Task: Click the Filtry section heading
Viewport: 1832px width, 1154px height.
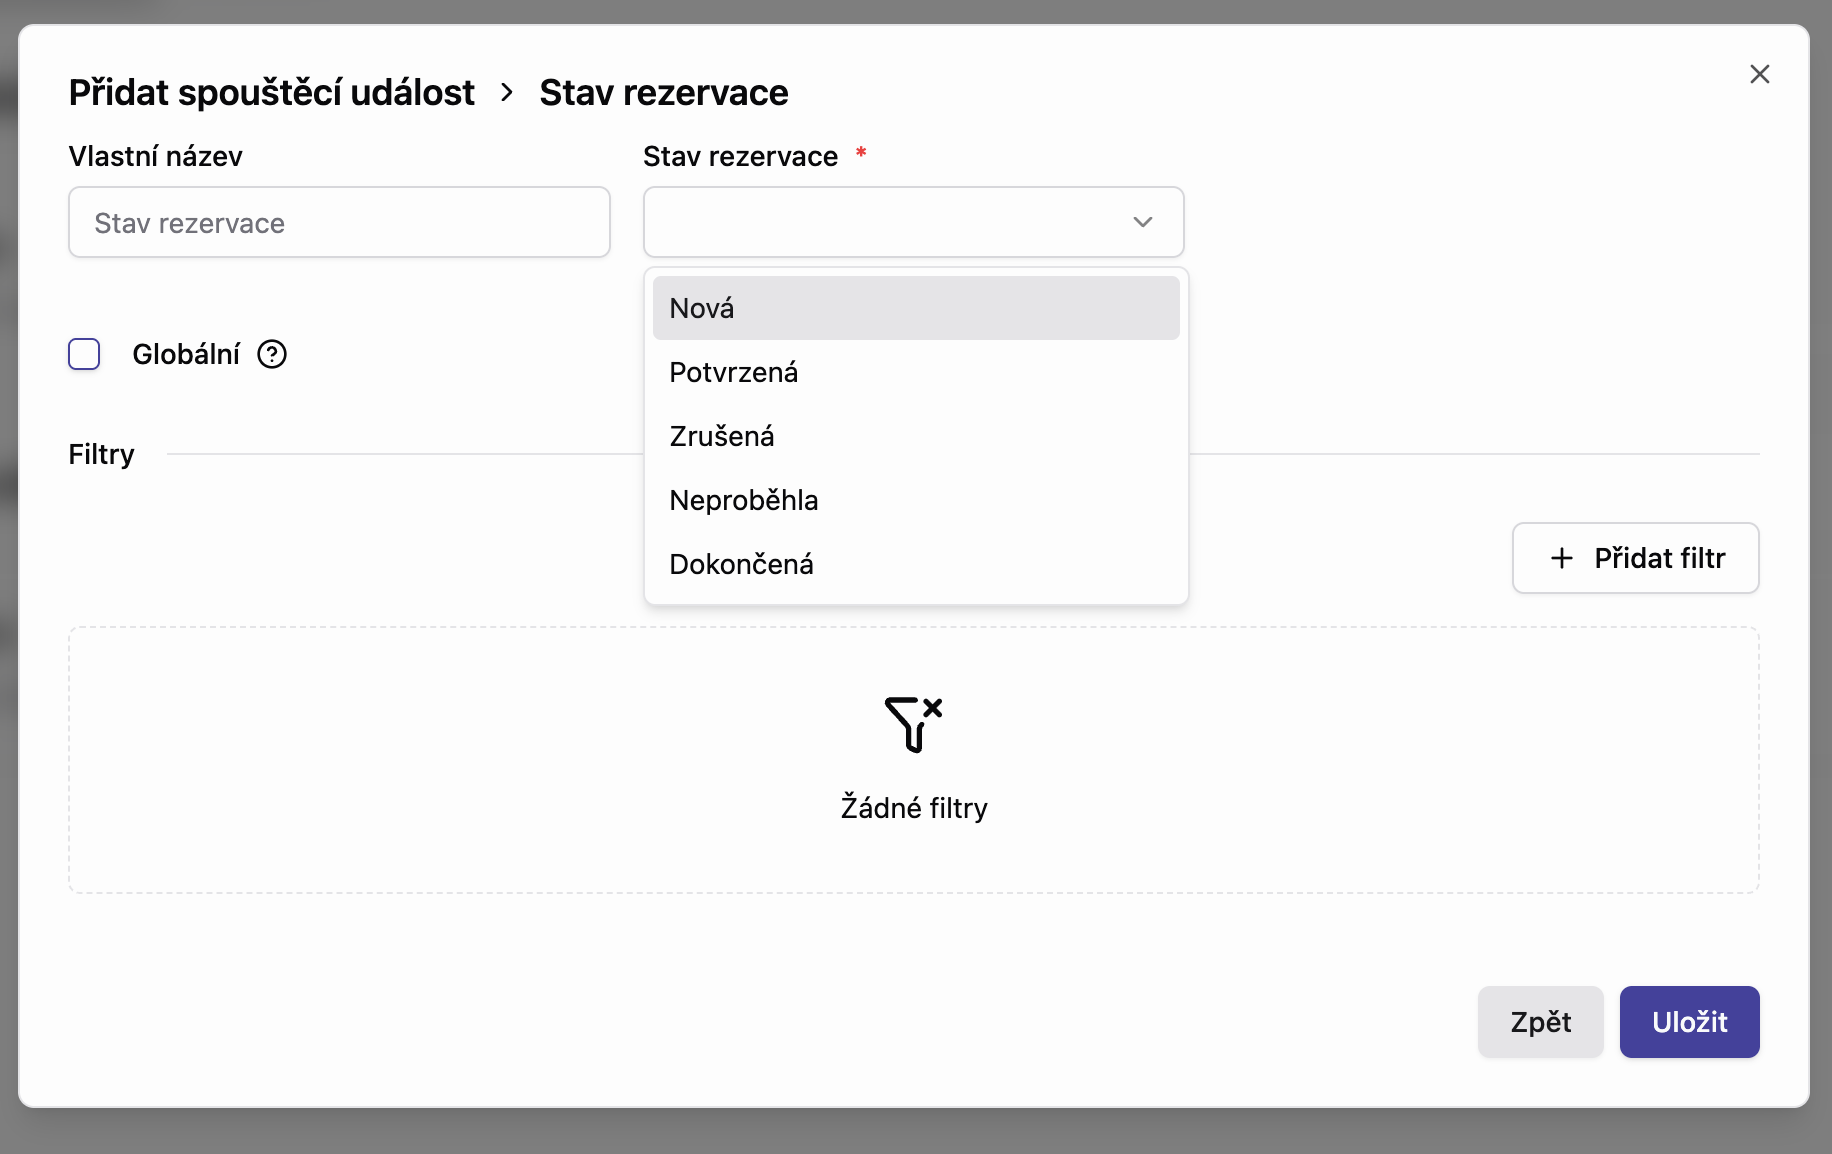Action: coord(101,454)
